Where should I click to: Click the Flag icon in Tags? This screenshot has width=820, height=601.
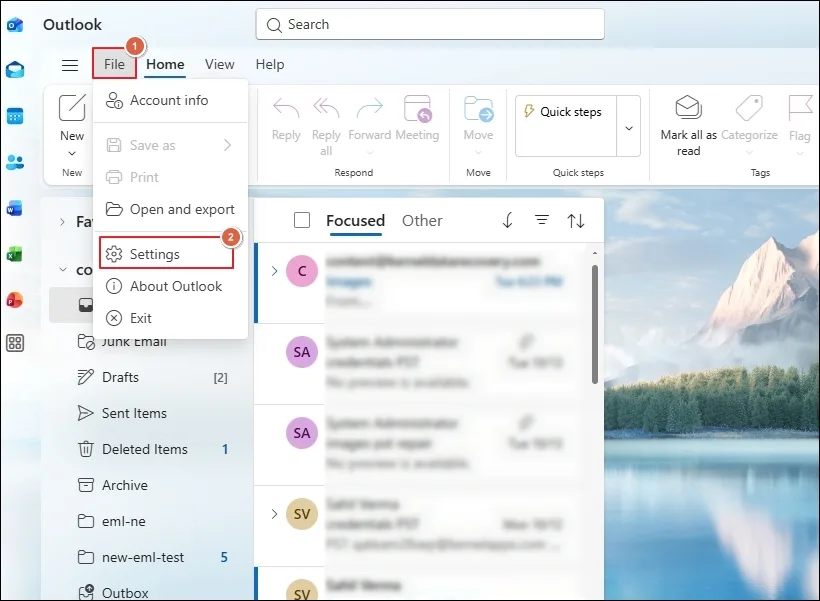[x=800, y=108]
